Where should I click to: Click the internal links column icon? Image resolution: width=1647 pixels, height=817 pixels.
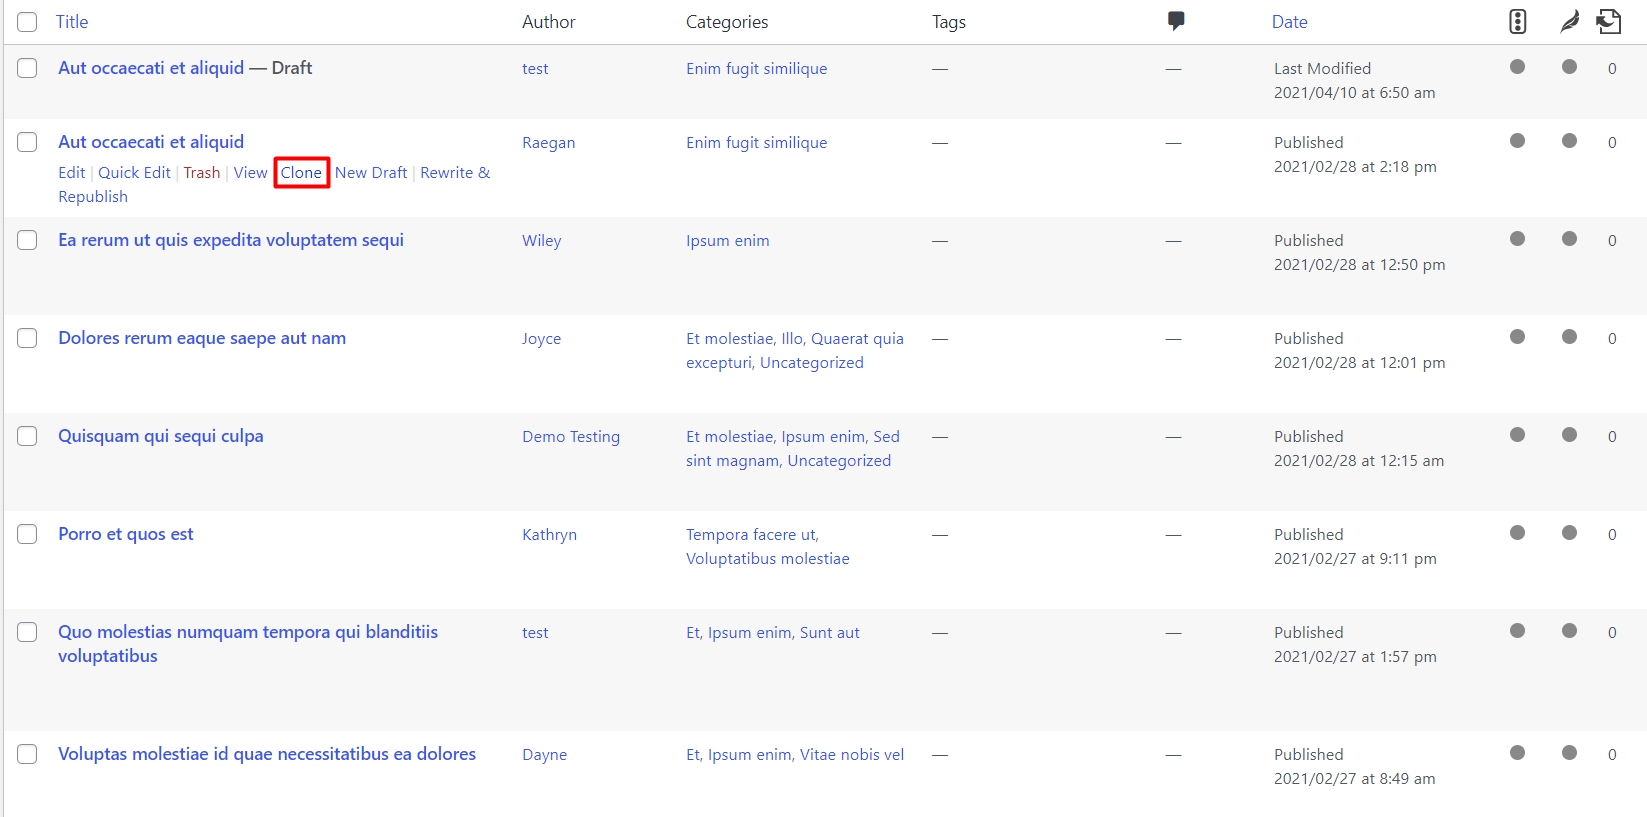click(1609, 21)
